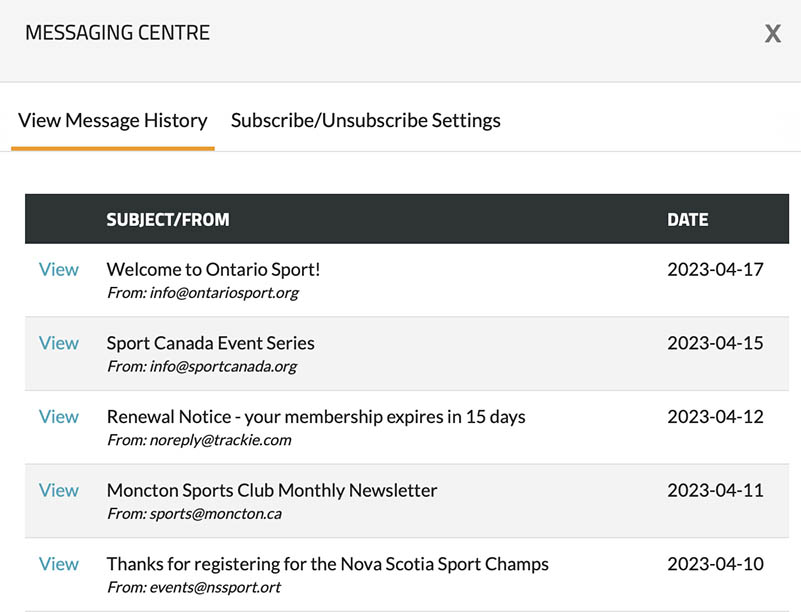Click the 2023-04-17 date cell
Screen dimensions: 801x612
715,269
